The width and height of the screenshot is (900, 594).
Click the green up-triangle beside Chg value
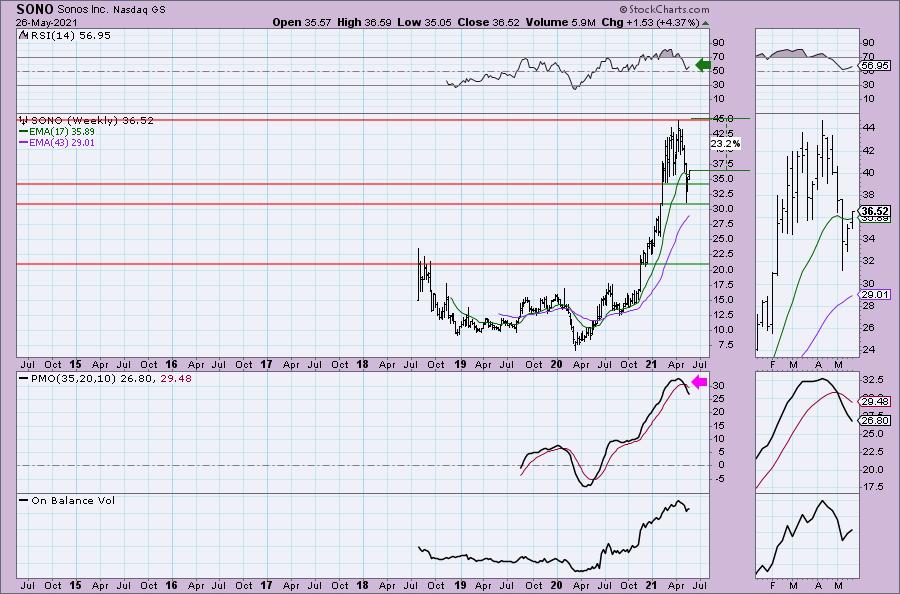point(705,23)
